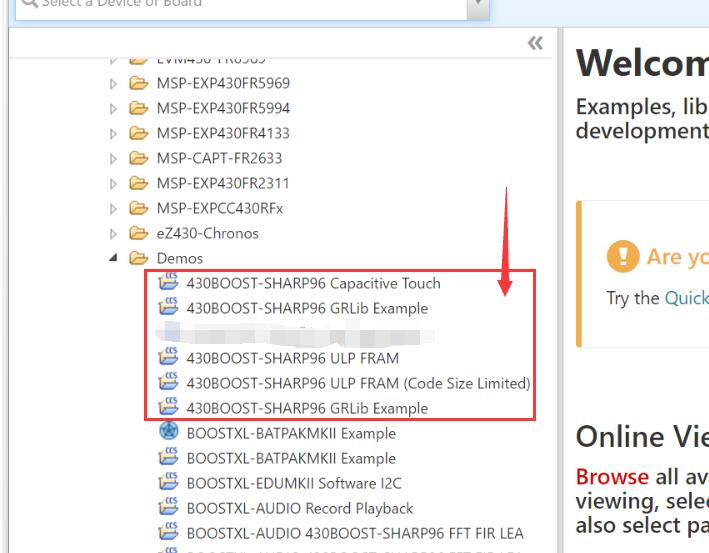Click the CCS icon for ULP FRAM (Code Size Limited)
The width and height of the screenshot is (709, 553).
(x=168, y=381)
